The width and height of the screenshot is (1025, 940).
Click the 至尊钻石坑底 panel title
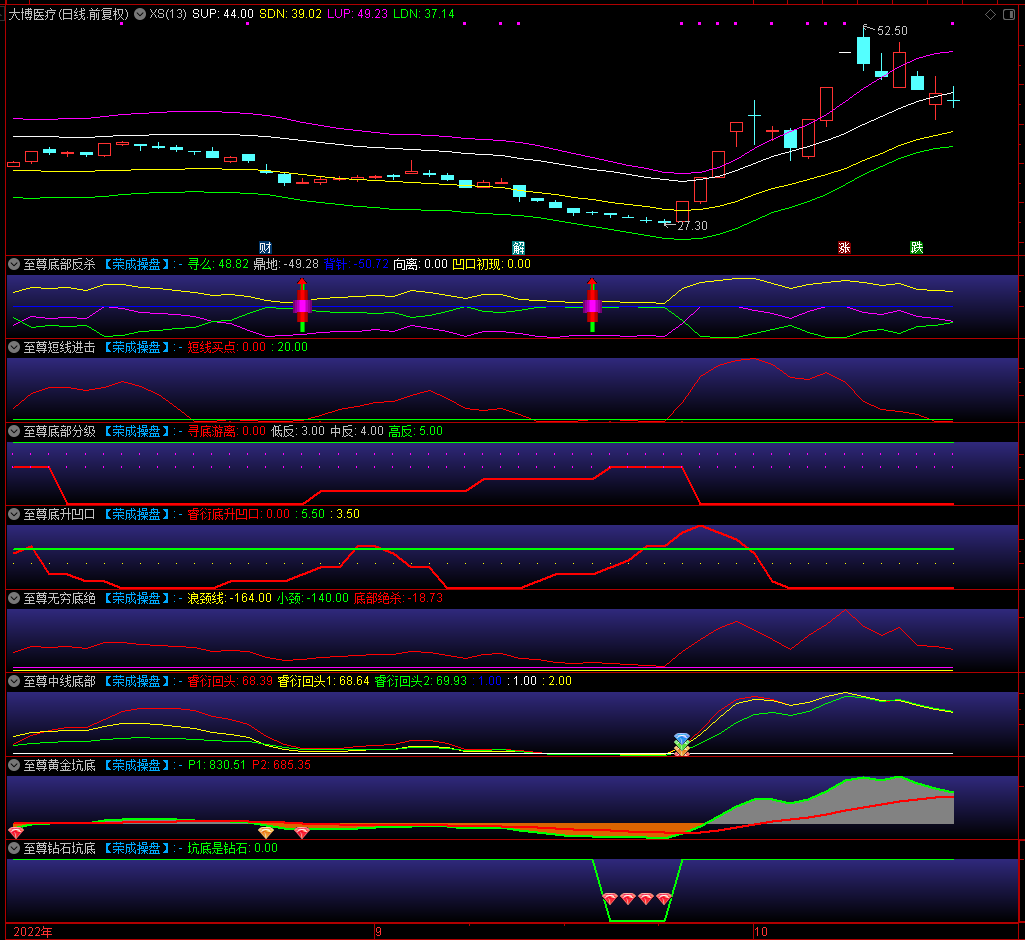59,848
